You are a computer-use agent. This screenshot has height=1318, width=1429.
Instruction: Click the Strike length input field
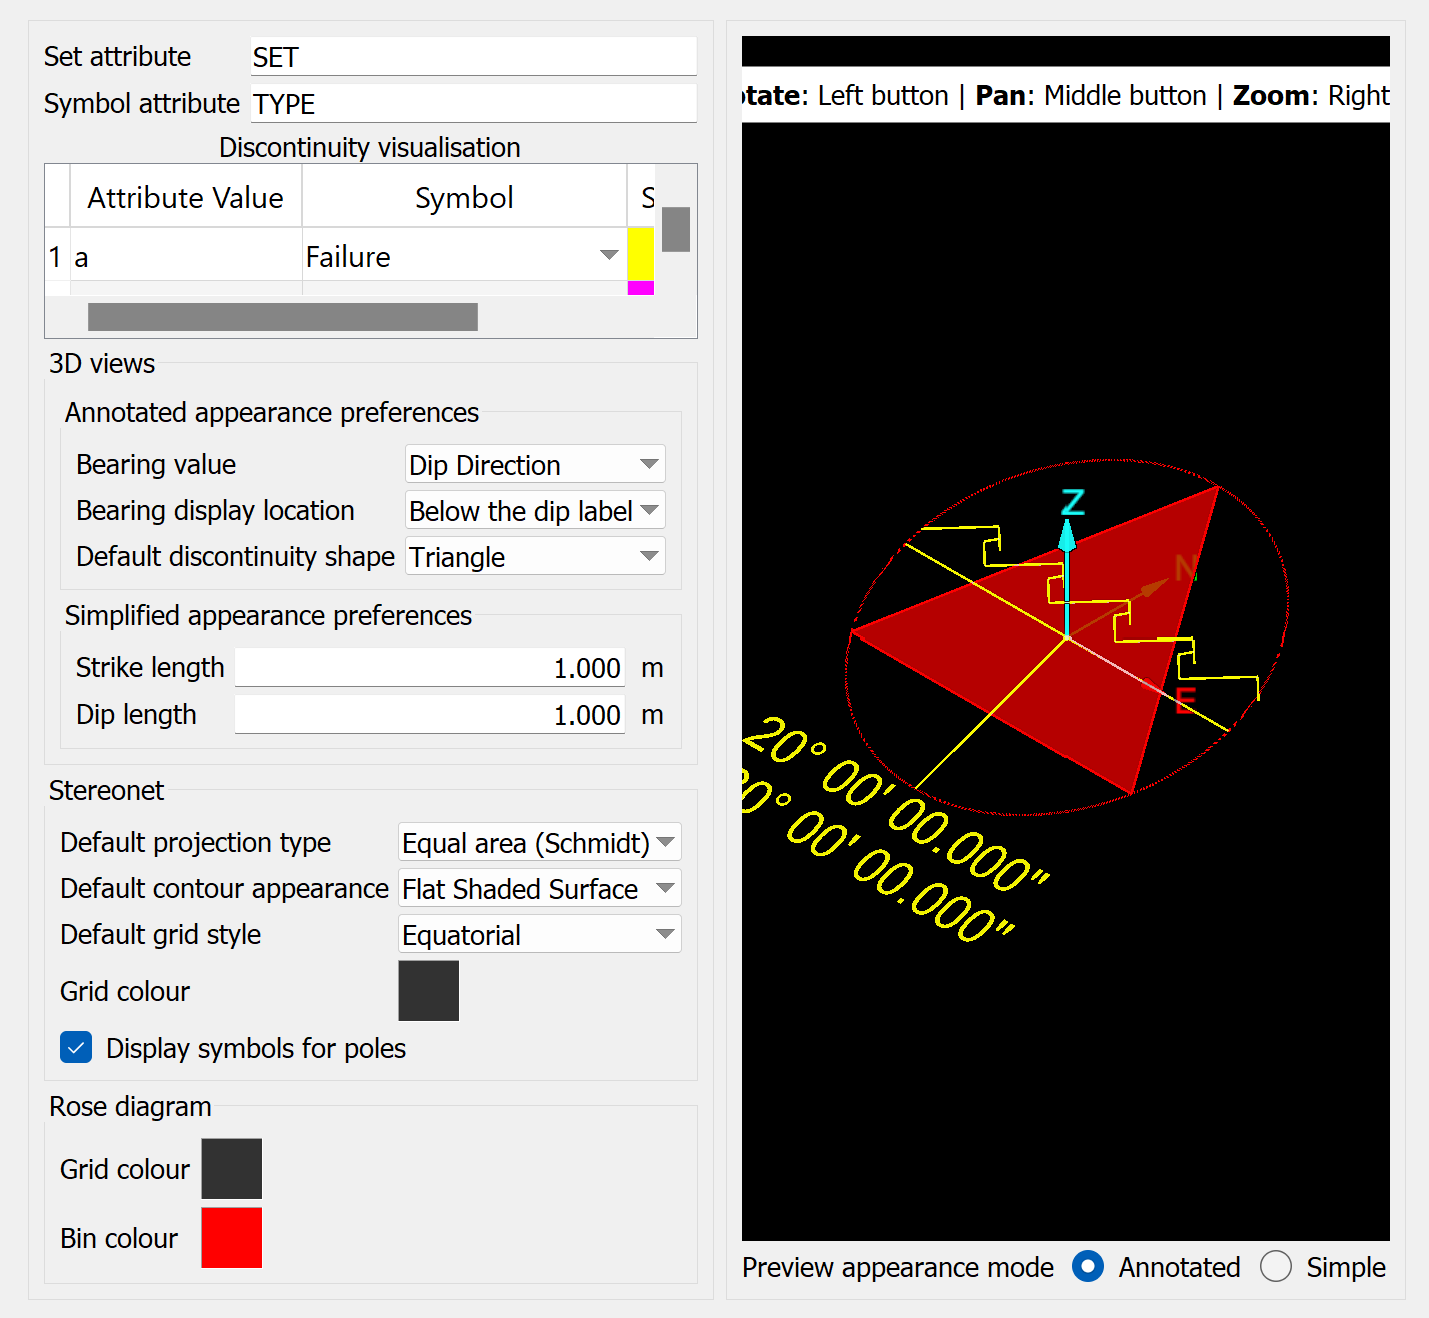tap(430, 668)
